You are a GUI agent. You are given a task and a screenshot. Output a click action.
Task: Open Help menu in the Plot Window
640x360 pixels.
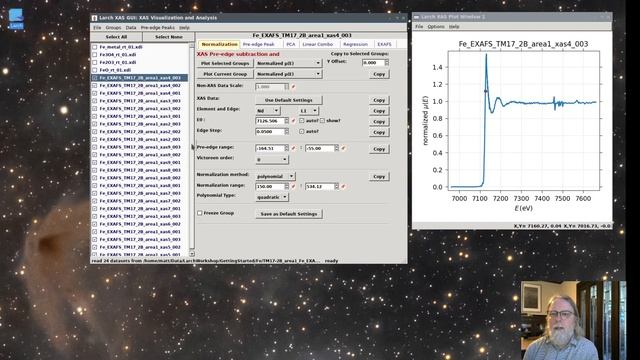point(454,27)
